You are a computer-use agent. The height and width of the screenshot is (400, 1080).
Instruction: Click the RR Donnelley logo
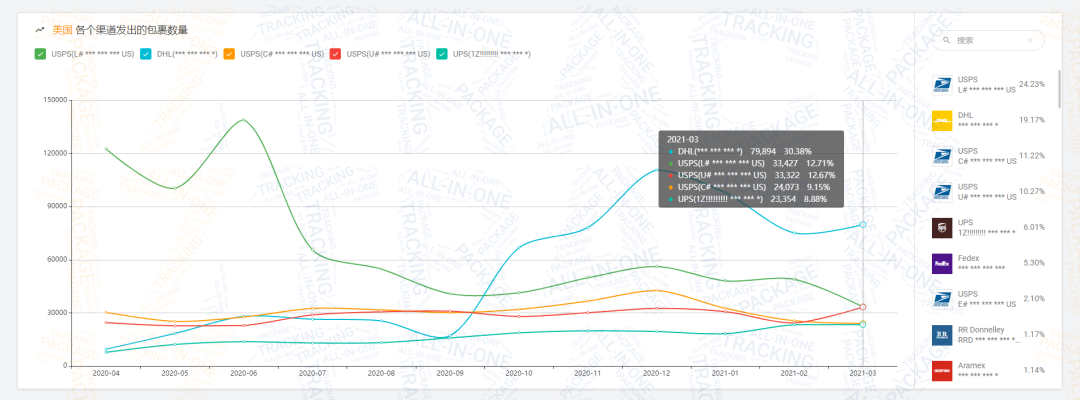coord(941,335)
